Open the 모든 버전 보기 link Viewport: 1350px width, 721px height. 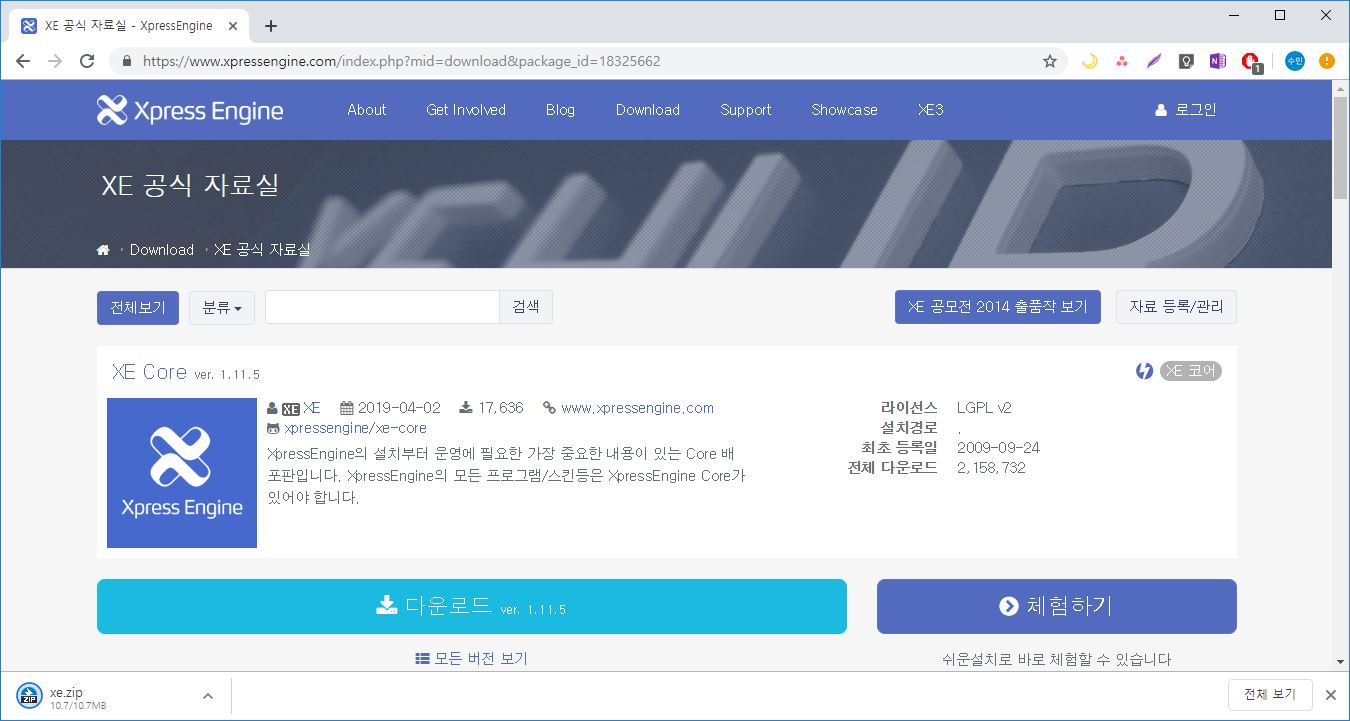pos(471,658)
